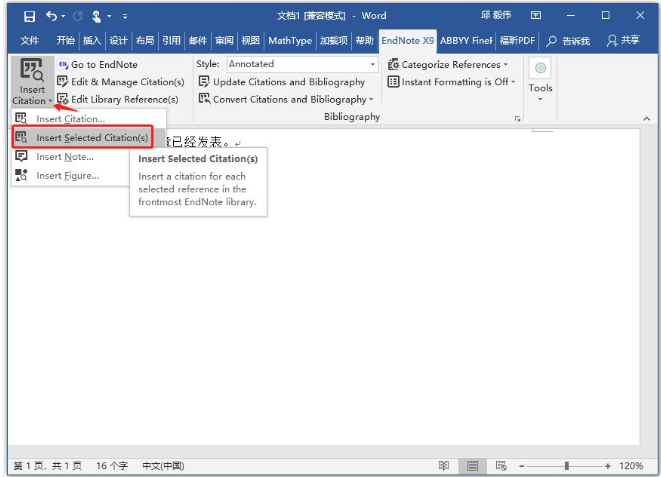The height and width of the screenshot is (477, 661).
Task: Switch to Read Mode view icon
Action: point(444,466)
